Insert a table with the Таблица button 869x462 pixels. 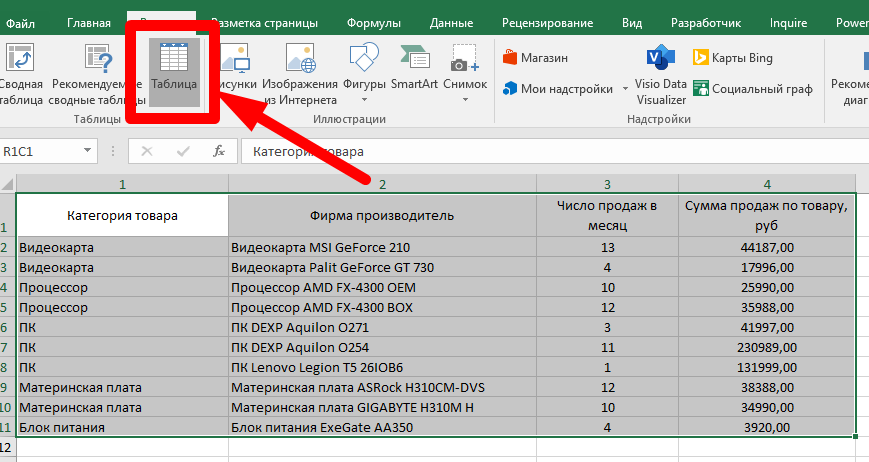[174, 72]
